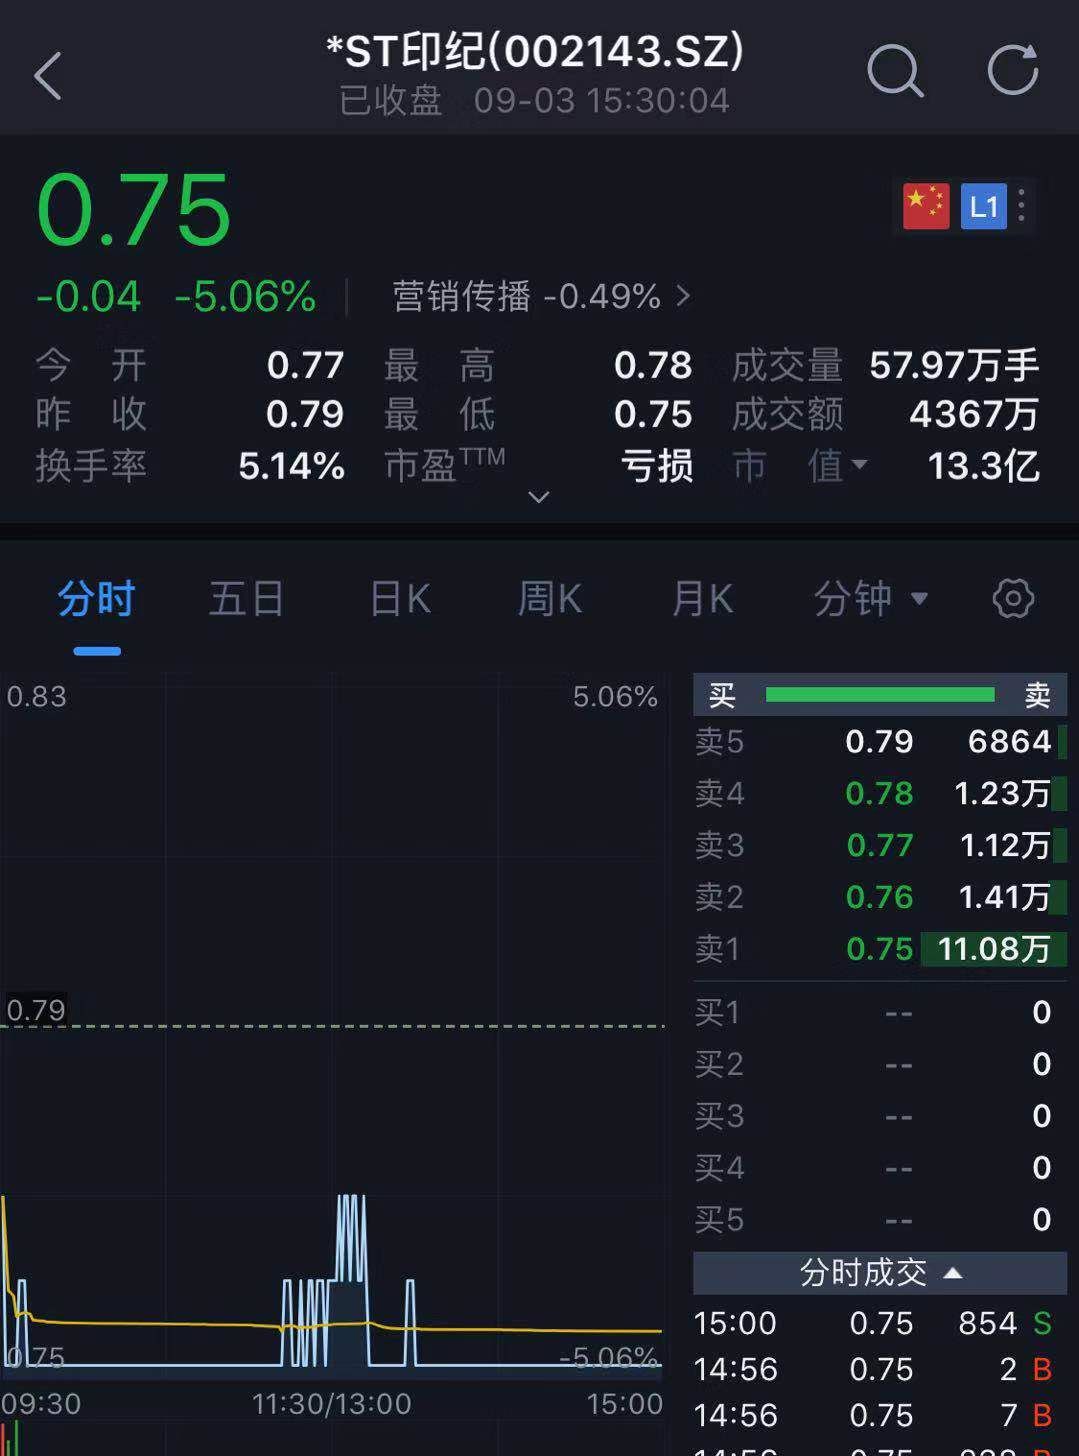
Task: Select the 买4 bid row
Action: click(x=880, y=1168)
